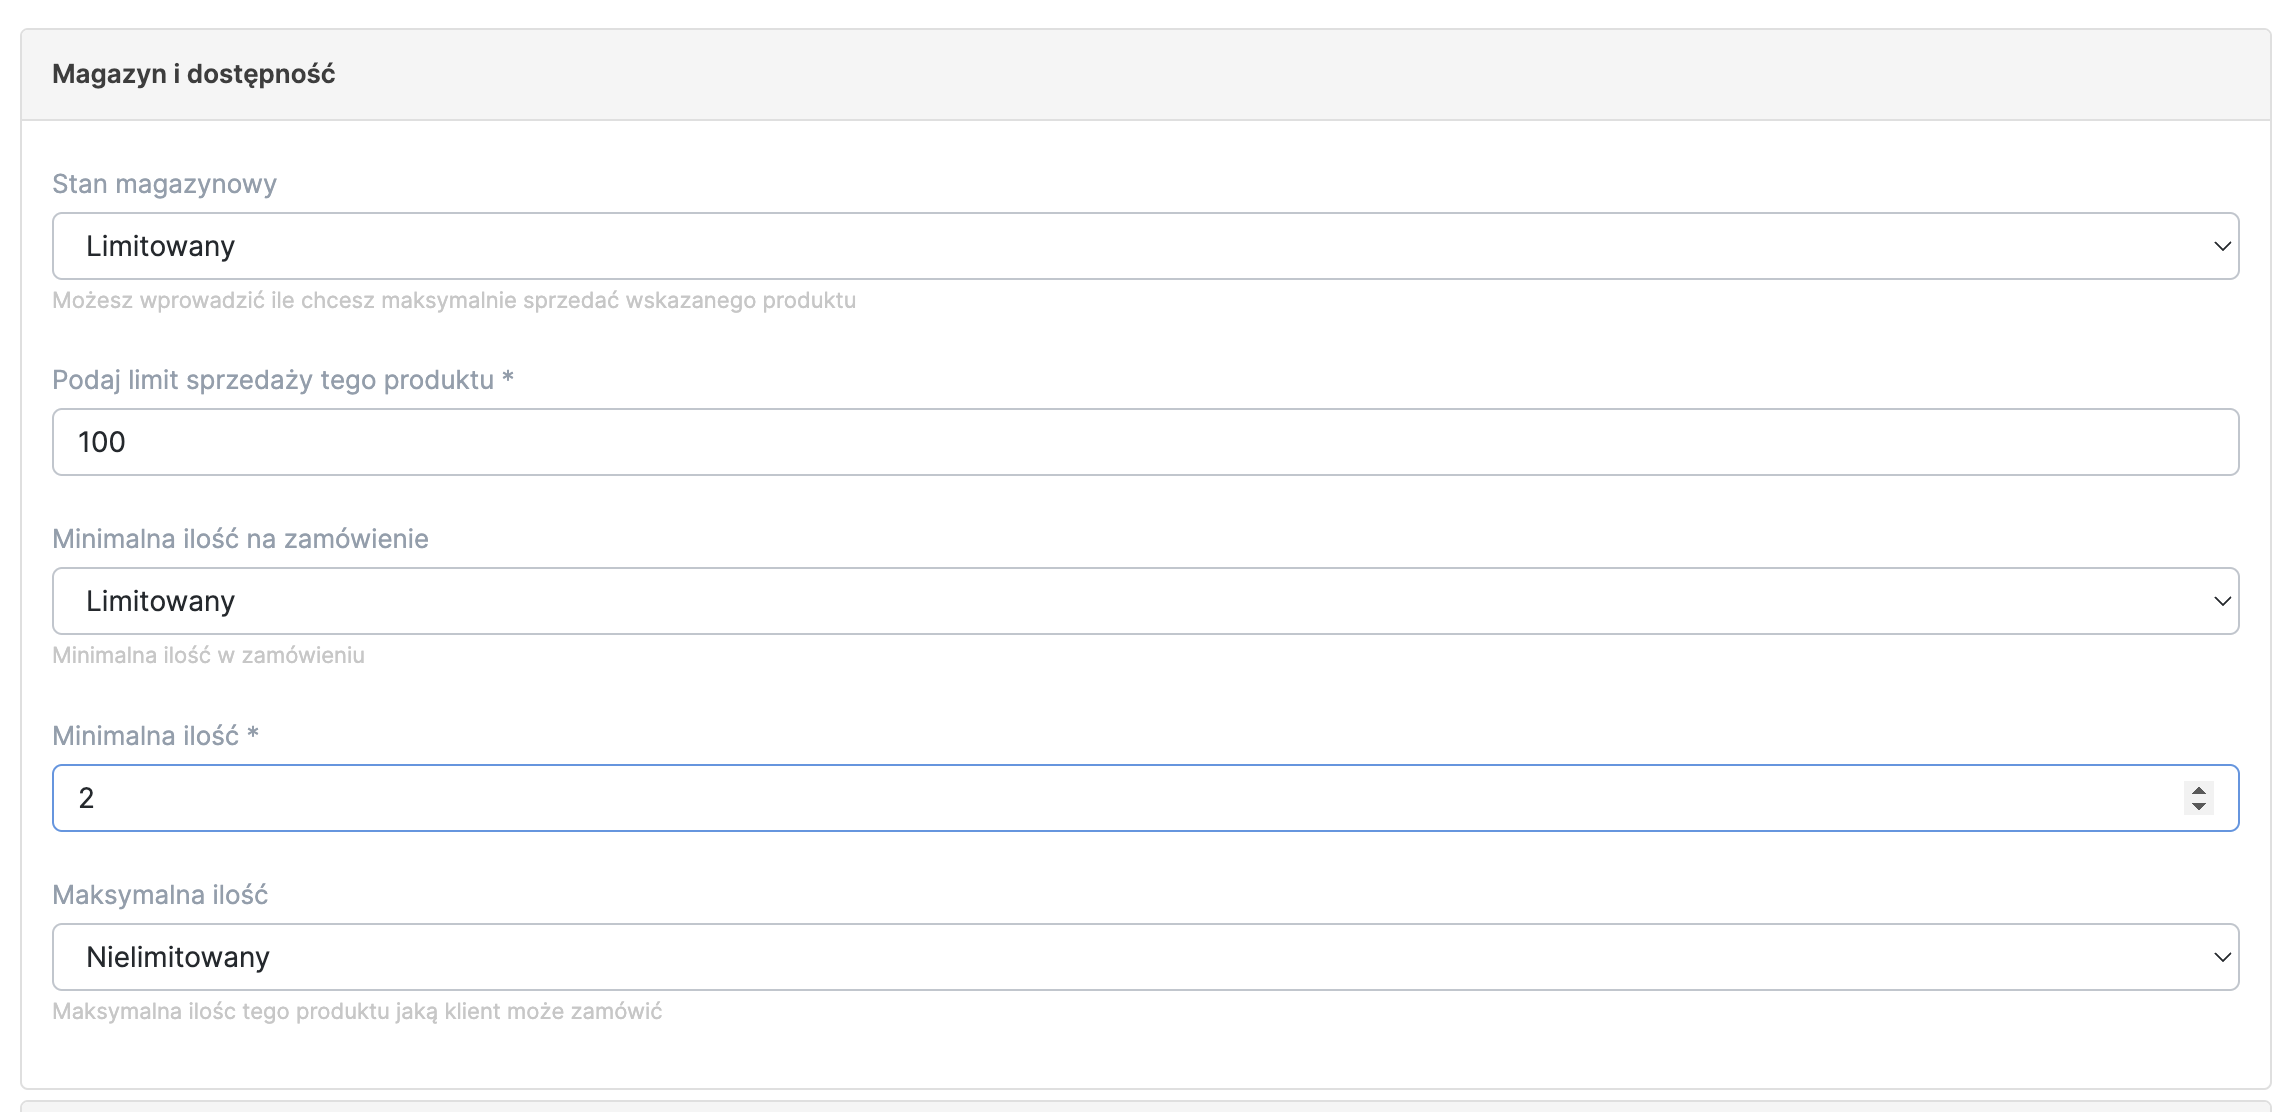Screen dimensions: 2296x1112
Task: Click the 'Nielimitowany' value text
Action: click(178, 957)
